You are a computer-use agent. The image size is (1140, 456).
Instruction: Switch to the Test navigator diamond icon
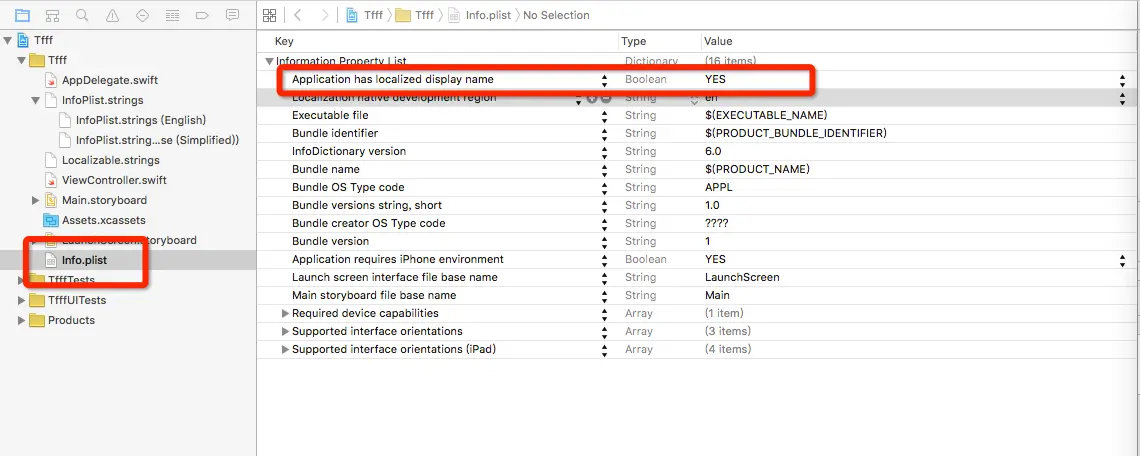click(x=142, y=15)
